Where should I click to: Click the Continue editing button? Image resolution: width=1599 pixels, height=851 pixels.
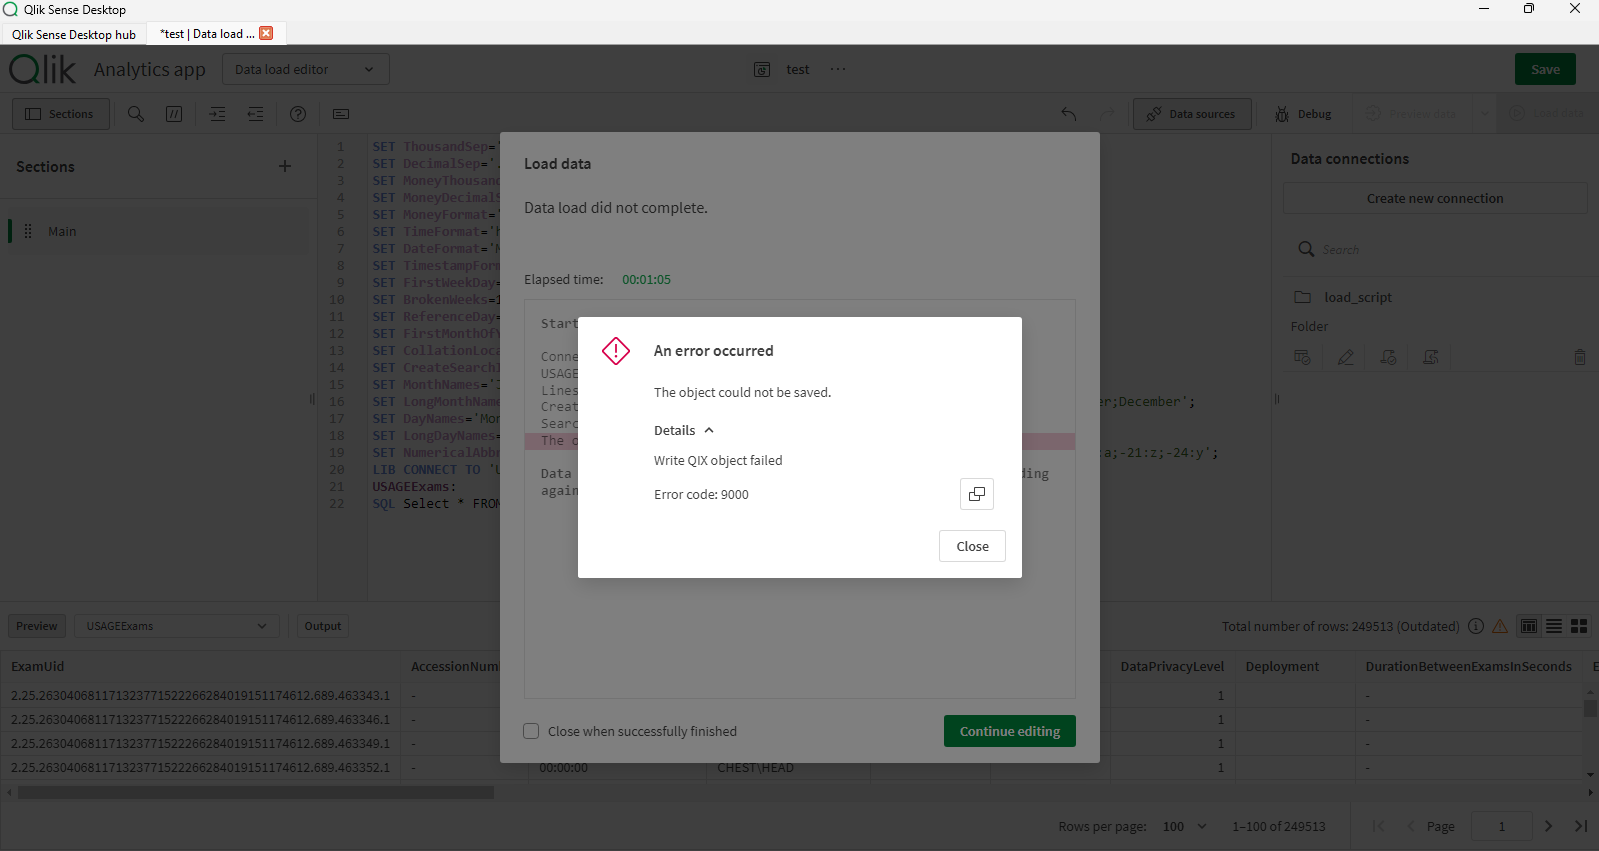coord(1010,731)
